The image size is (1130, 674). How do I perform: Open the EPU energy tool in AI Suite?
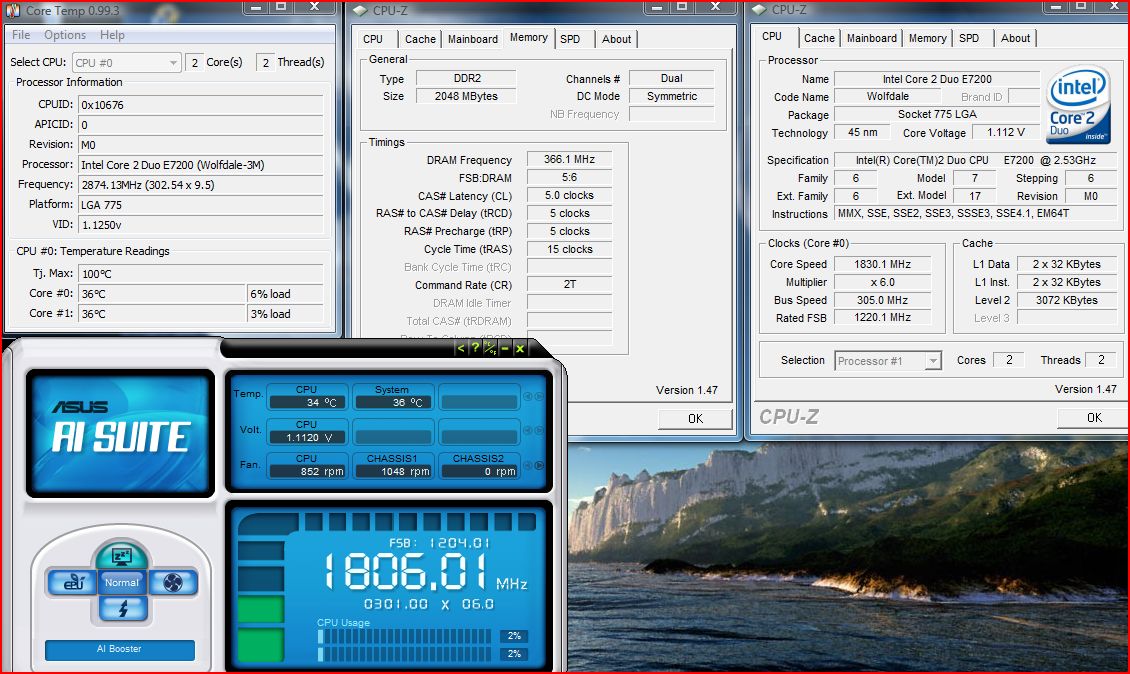coord(71,582)
